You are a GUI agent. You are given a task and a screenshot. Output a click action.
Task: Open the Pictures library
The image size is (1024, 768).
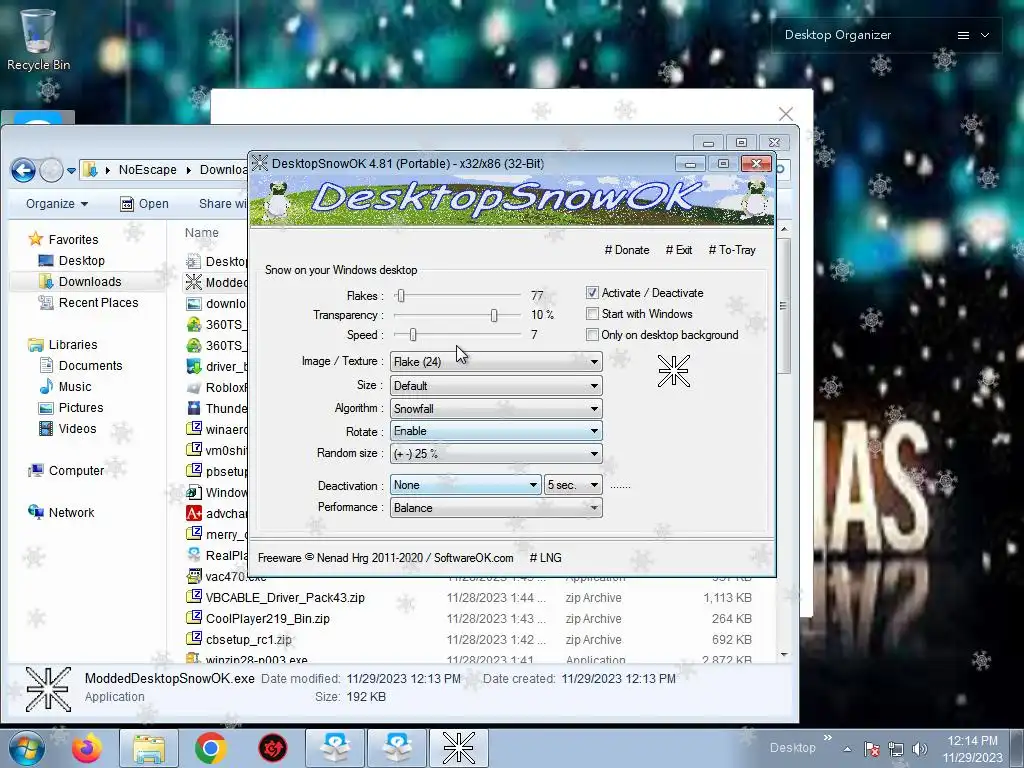(x=71, y=408)
